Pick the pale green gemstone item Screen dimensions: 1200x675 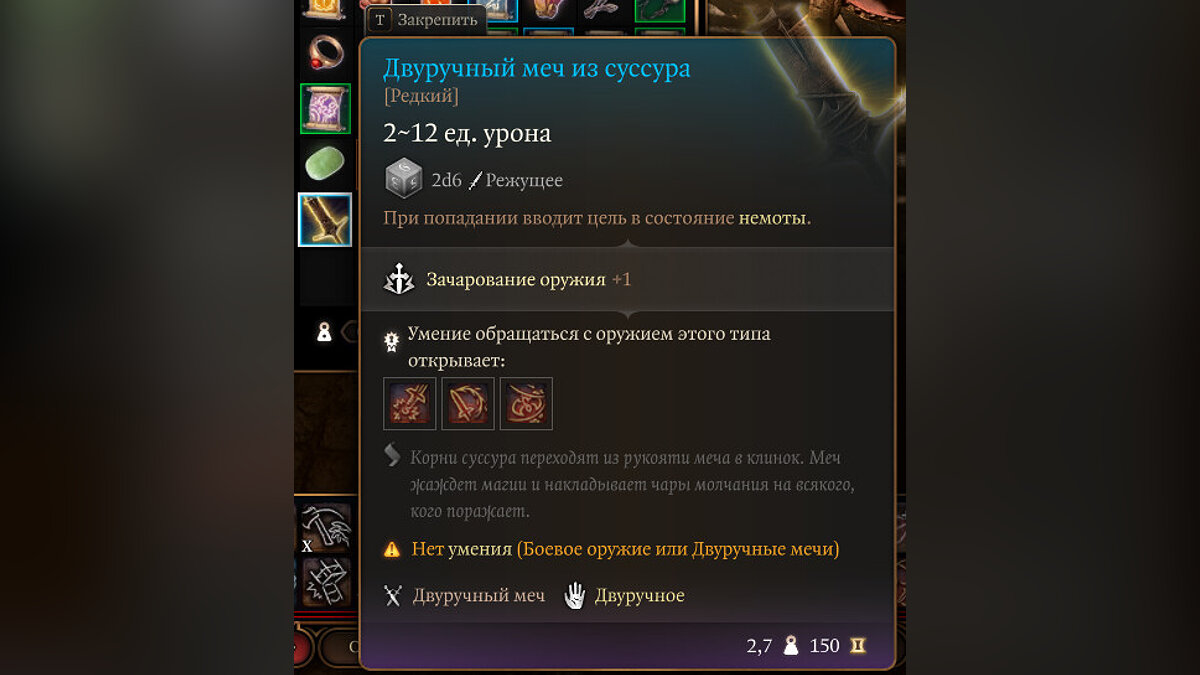click(326, 162)
